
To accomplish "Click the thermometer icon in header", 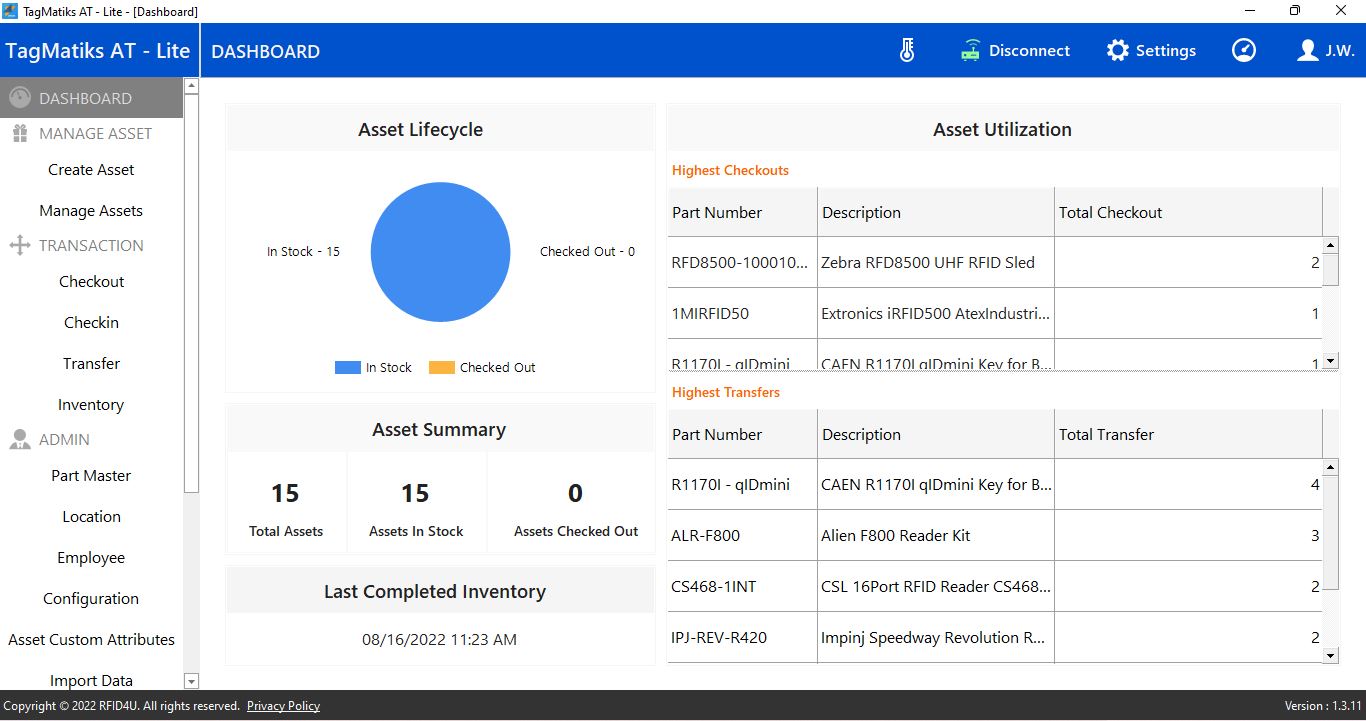I will pos(907,51).
